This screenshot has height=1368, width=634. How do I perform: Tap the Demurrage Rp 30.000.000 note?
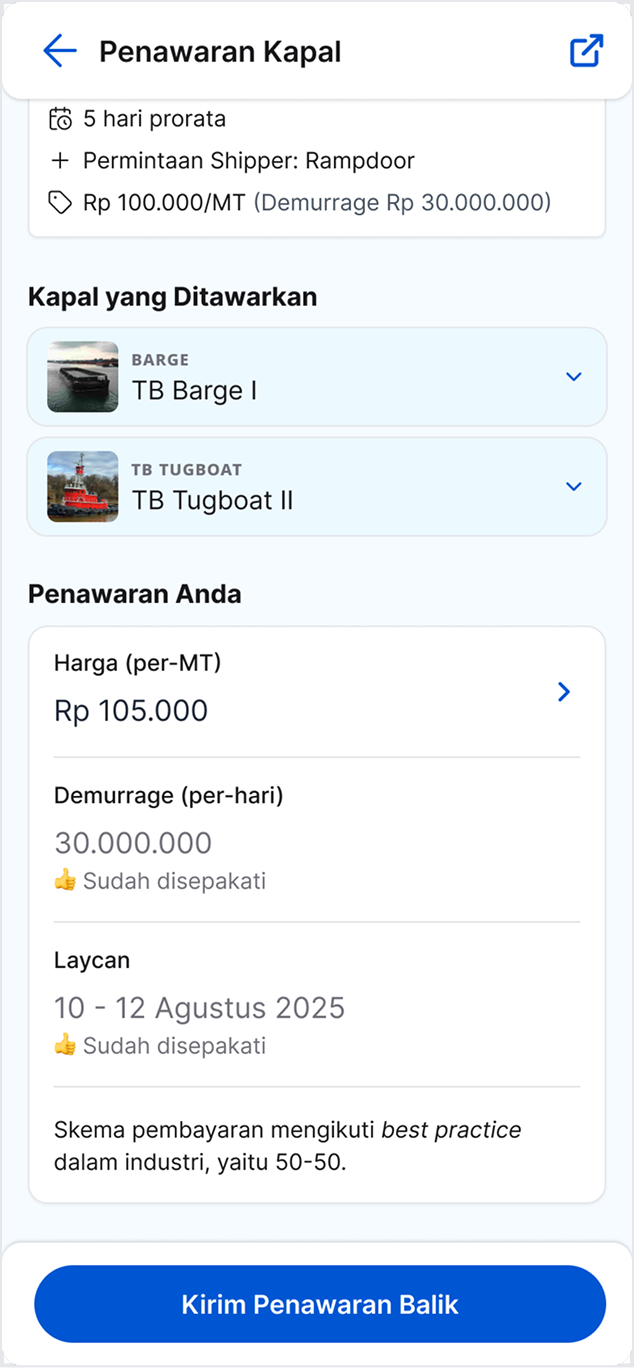pyautogui.click(x=402, y=203)
